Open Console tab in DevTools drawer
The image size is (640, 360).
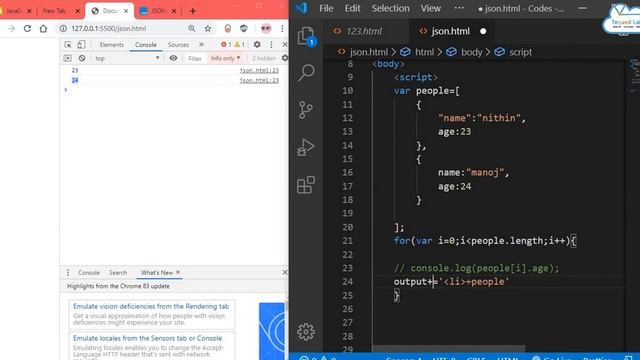(89, 272)
